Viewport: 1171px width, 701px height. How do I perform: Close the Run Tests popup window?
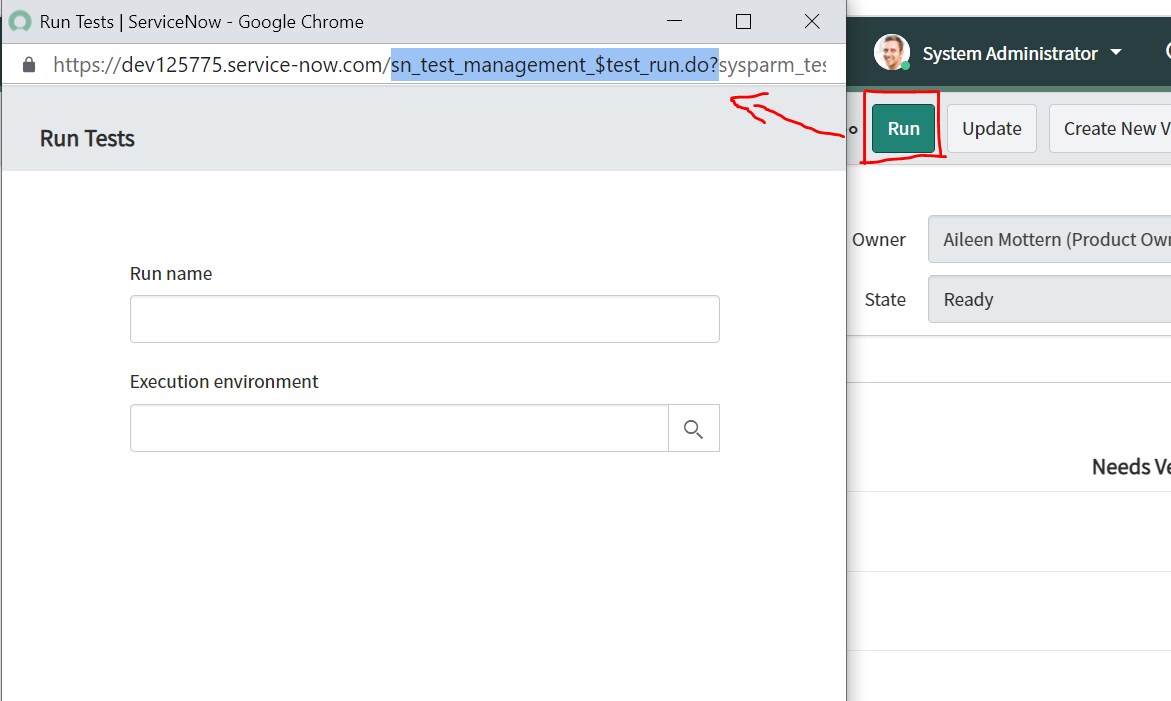tap(810, 21)
